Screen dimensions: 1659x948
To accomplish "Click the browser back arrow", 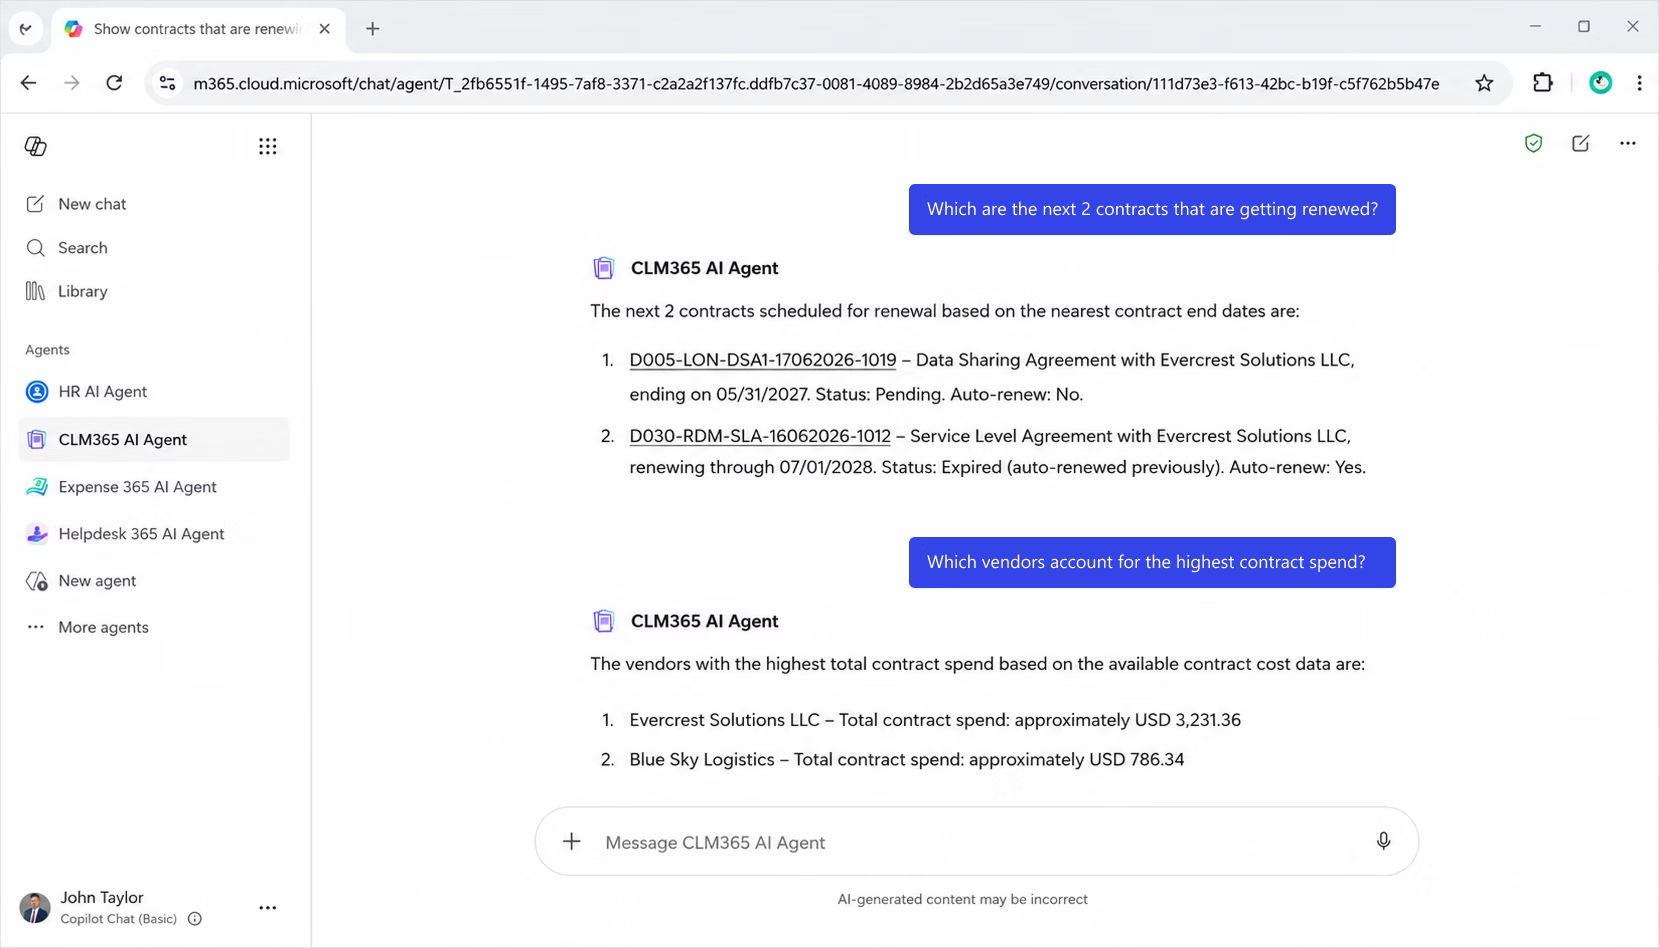I will coord(28,83).
